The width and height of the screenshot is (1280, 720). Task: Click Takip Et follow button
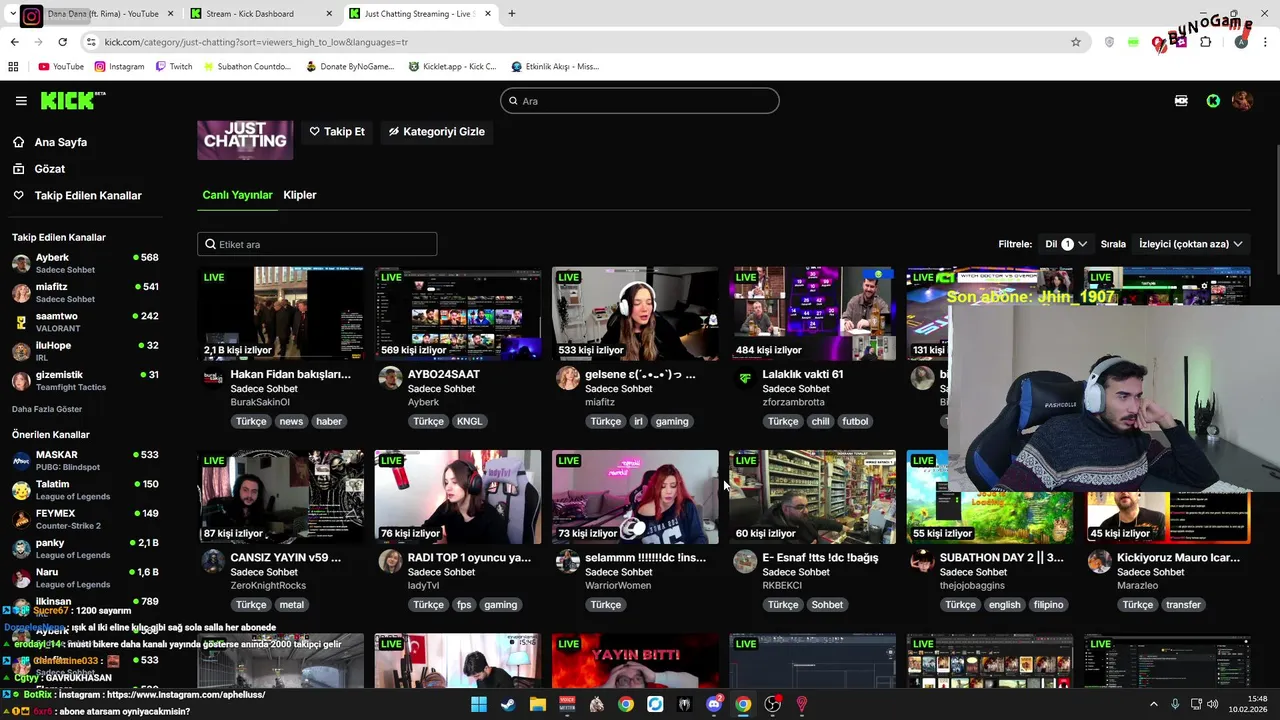coord(337,132)
